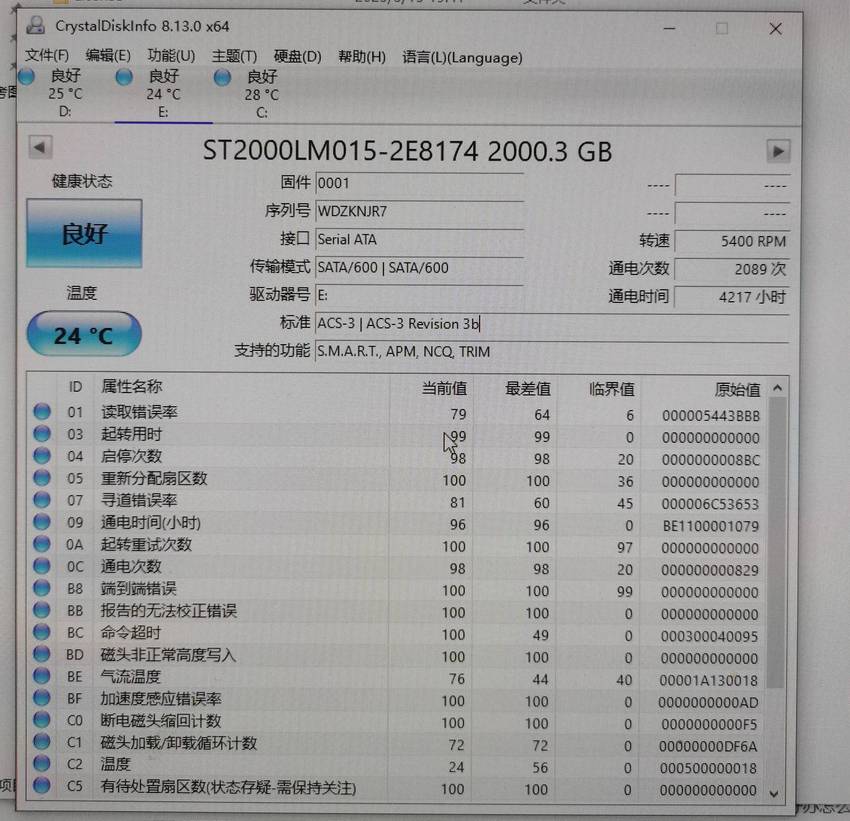This screenshot has width=850, height=821.
Task: Select the raw value 000300040095
Action: (710, 636)
